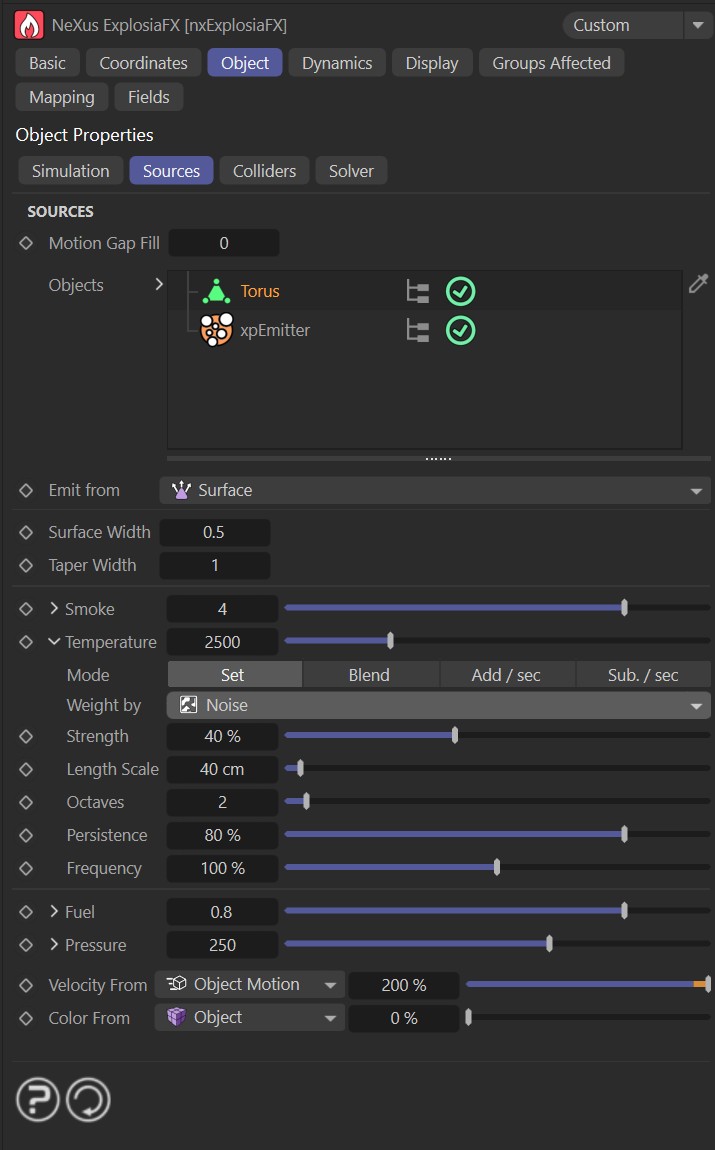The height and width of the screenshot is (1150, 715).
Task: Open the Weight by Noise dropdown
Action: pyautogui.click(x=438, y=705)
